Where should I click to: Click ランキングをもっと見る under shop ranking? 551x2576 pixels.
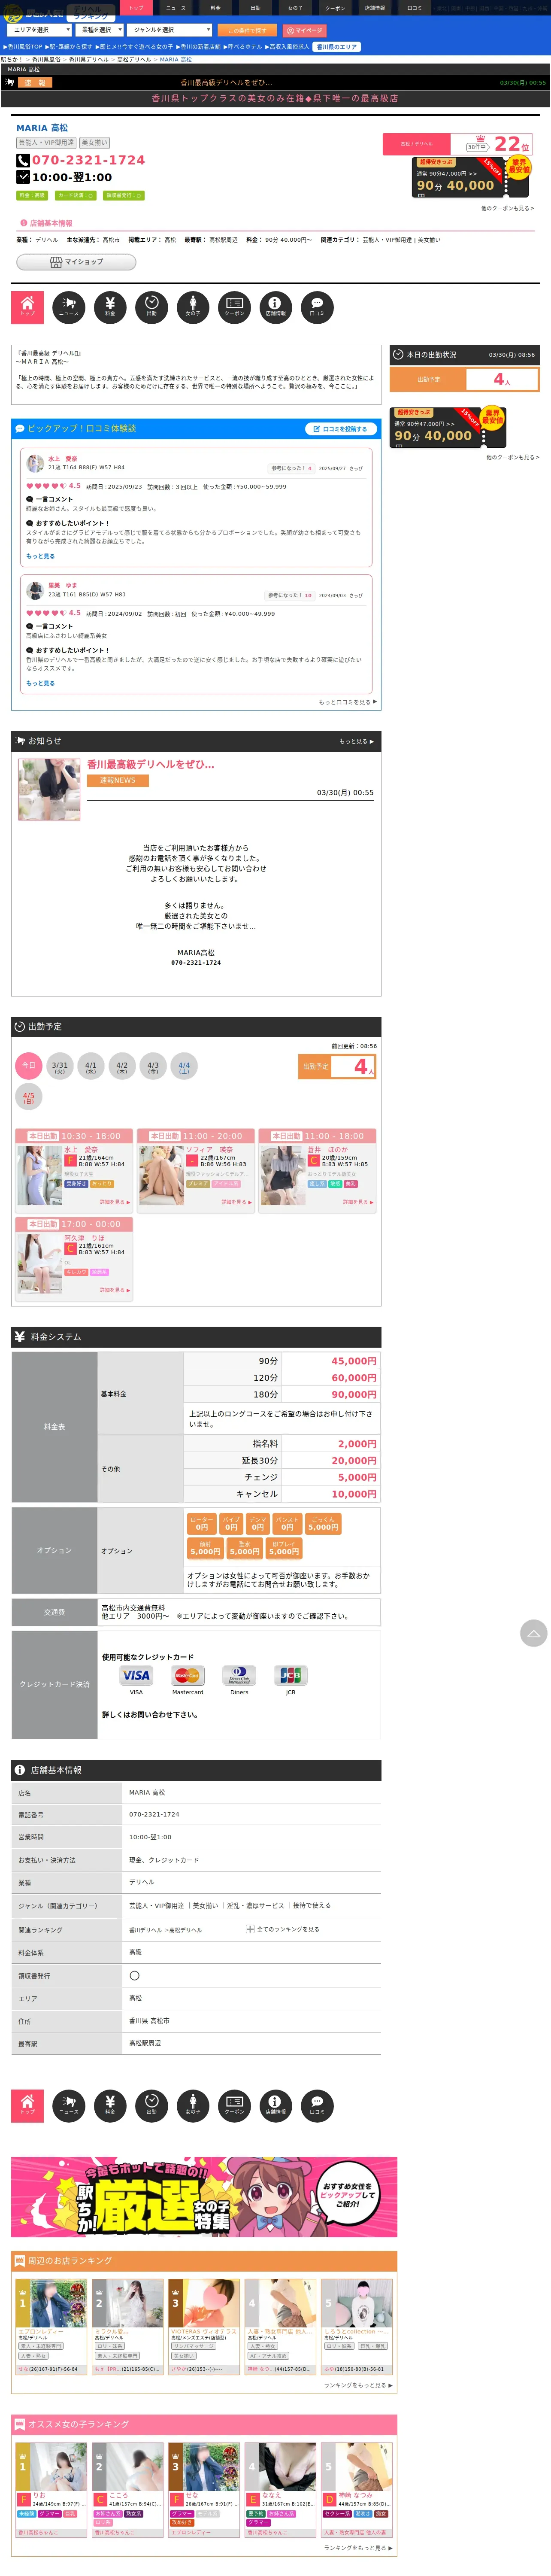click(x=358, y=2385)
